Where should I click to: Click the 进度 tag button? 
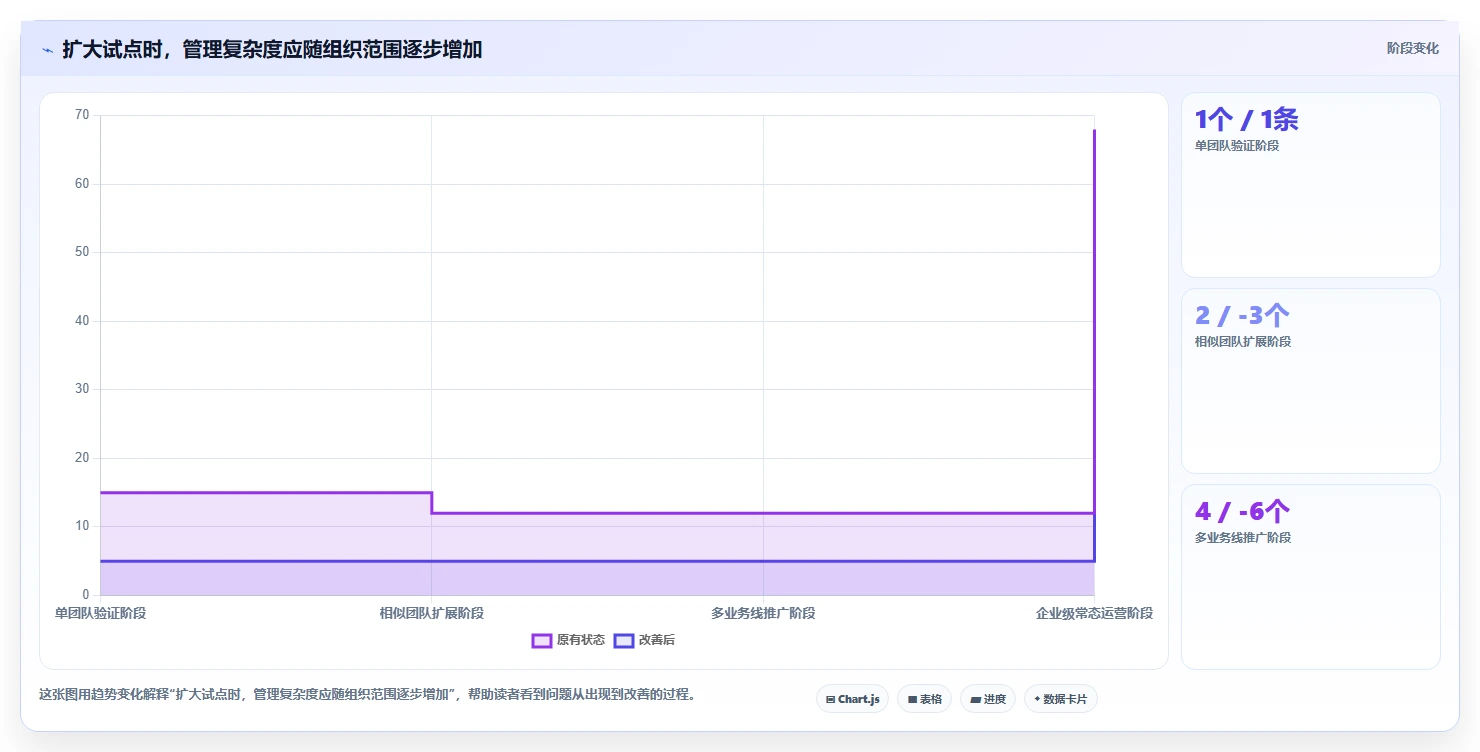(988, 699)
